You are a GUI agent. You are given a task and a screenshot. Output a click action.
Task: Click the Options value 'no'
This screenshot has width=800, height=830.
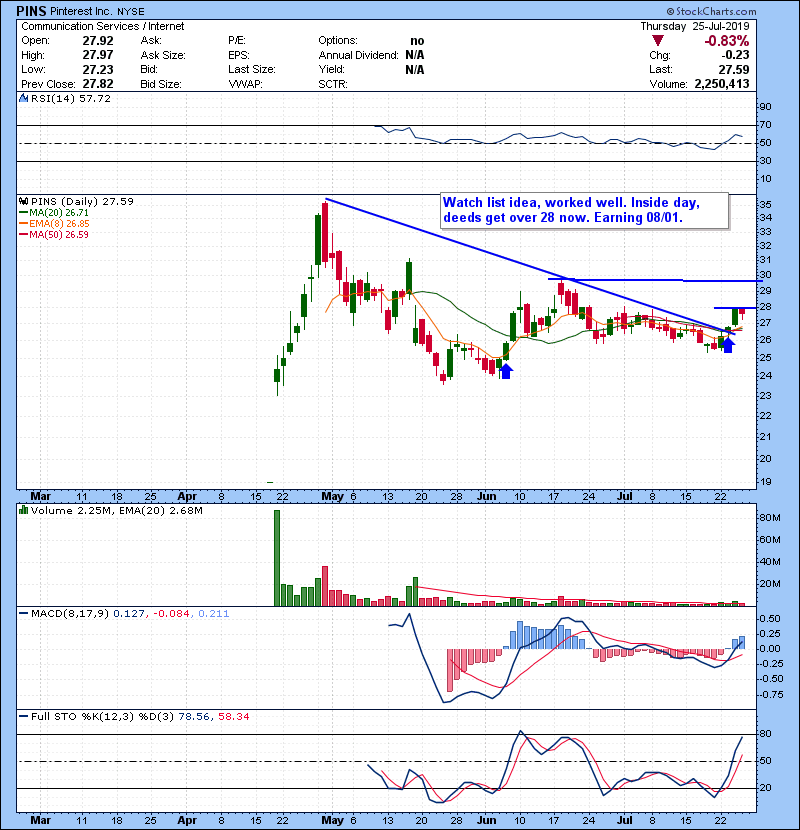(417, 41)
